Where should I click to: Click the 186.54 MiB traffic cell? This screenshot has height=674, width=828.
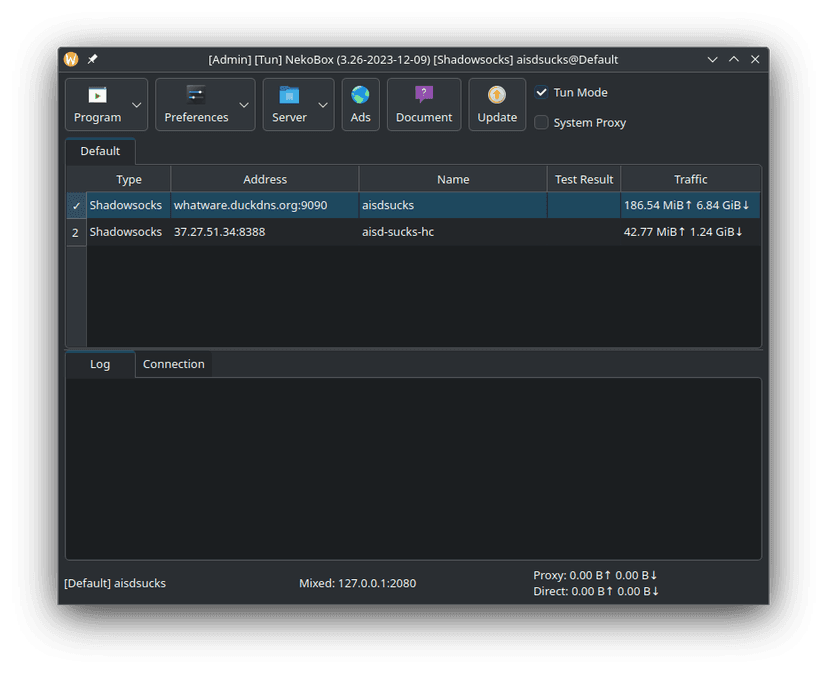[x=690, y=205]
